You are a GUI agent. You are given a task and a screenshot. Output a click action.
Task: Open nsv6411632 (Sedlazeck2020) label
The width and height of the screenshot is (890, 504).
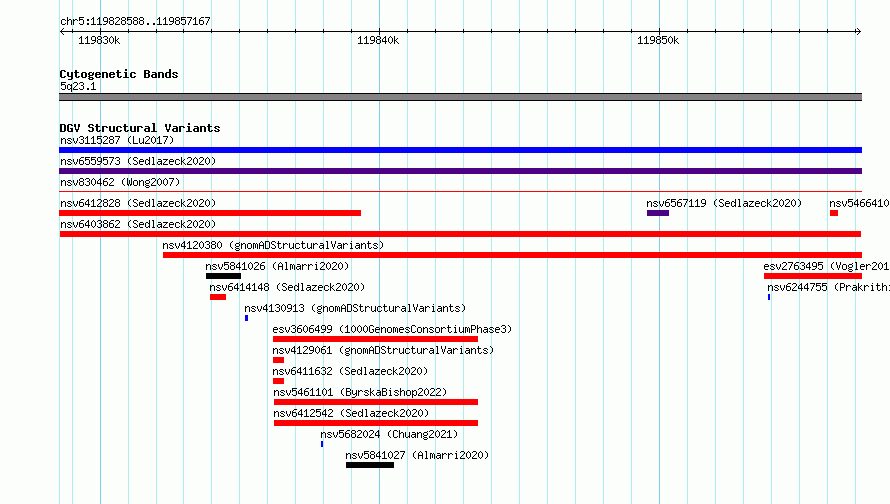pyautogui.click(x=350, y=371)
